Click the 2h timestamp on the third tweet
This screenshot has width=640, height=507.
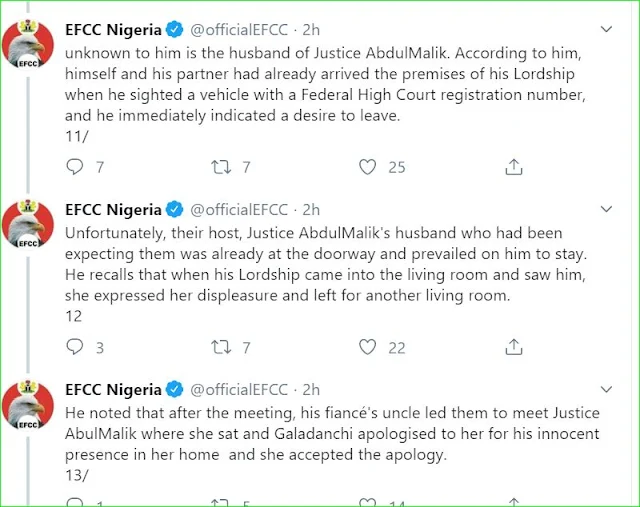[311, 389]
